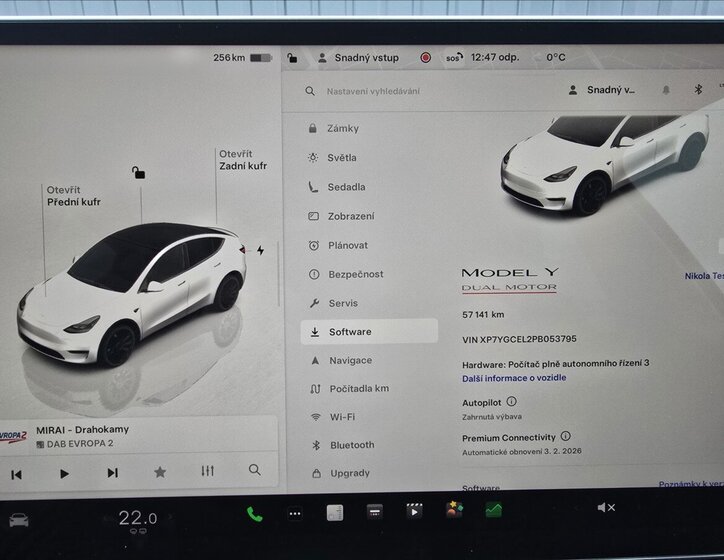Tap the info icon next to Premium Connectivity
724x560 pixels.
click(566, 436)
